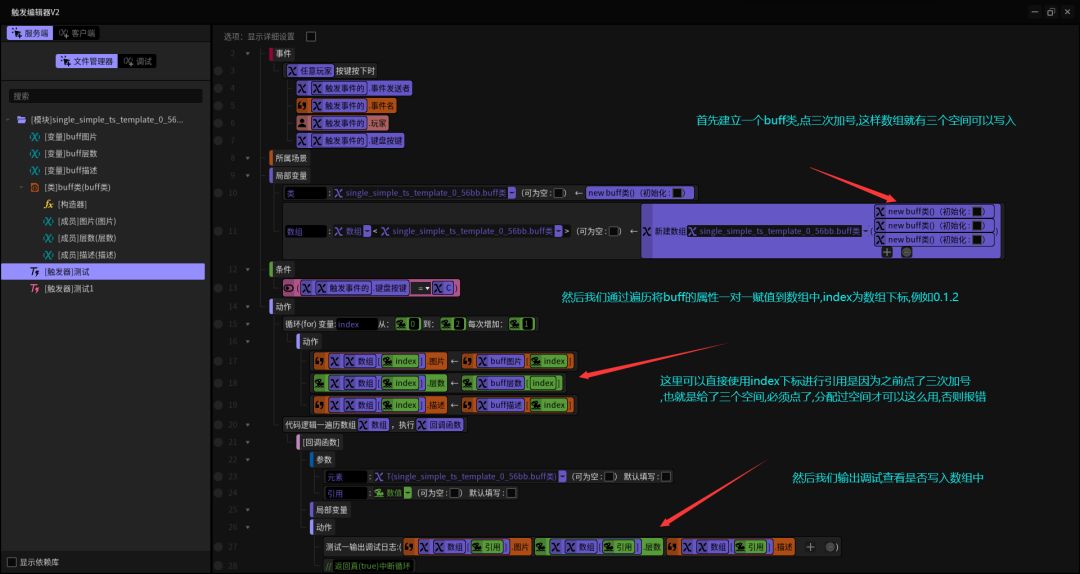
Task: Toggle 初始化 on first array new buff类()
Action: (x=977, y=212)
